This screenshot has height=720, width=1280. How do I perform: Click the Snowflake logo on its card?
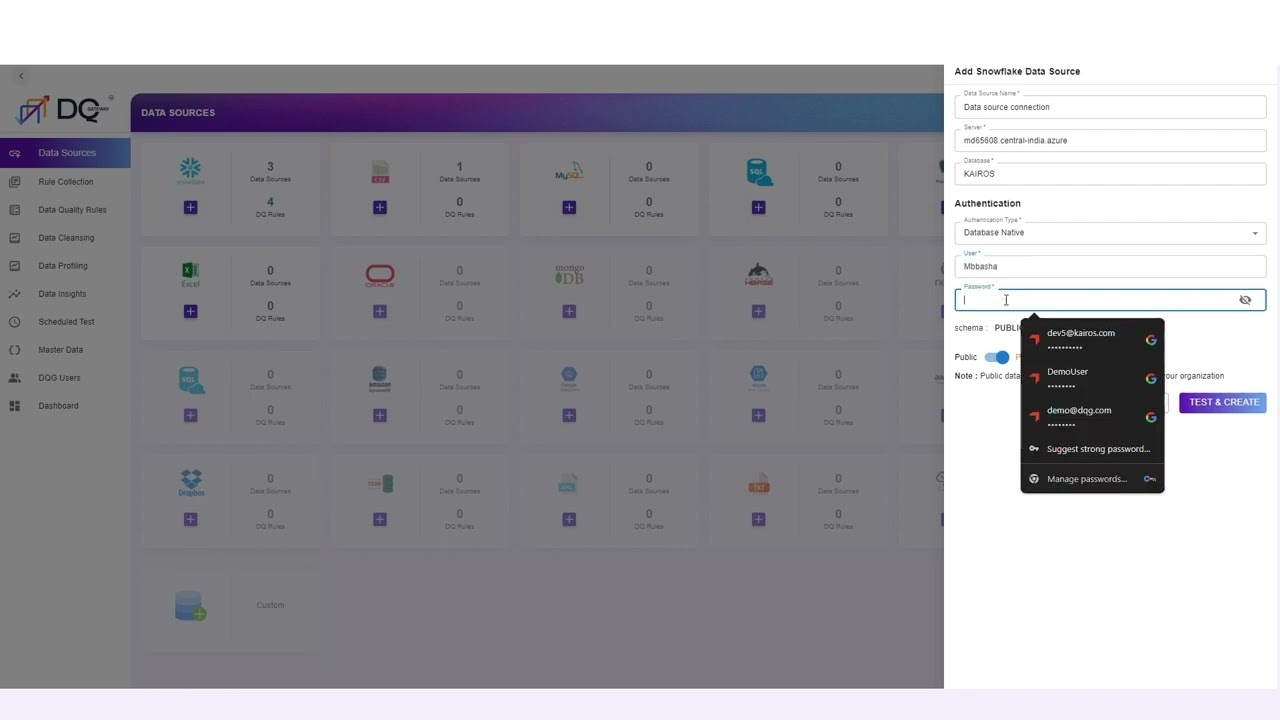pos(190,171)
